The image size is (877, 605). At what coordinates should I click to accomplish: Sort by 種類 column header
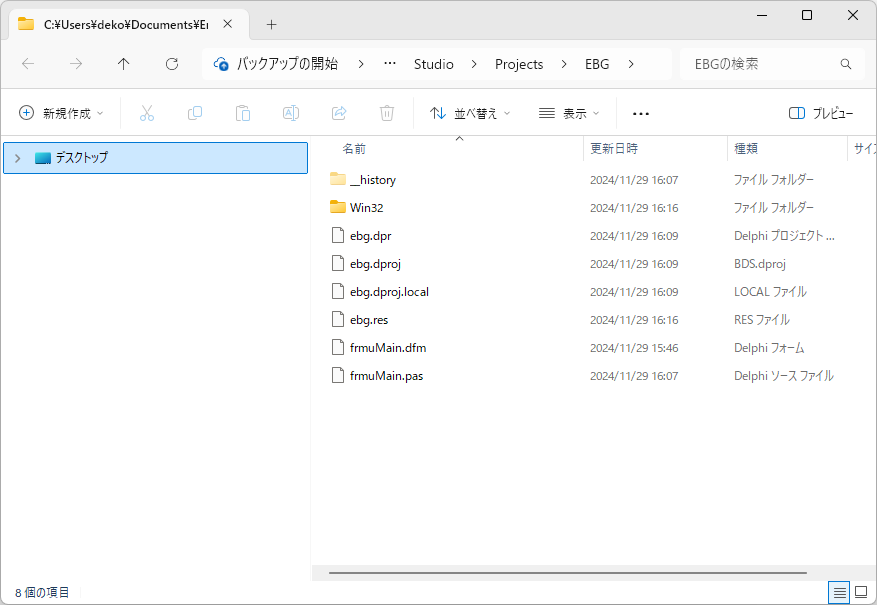[x=746, y=149]
